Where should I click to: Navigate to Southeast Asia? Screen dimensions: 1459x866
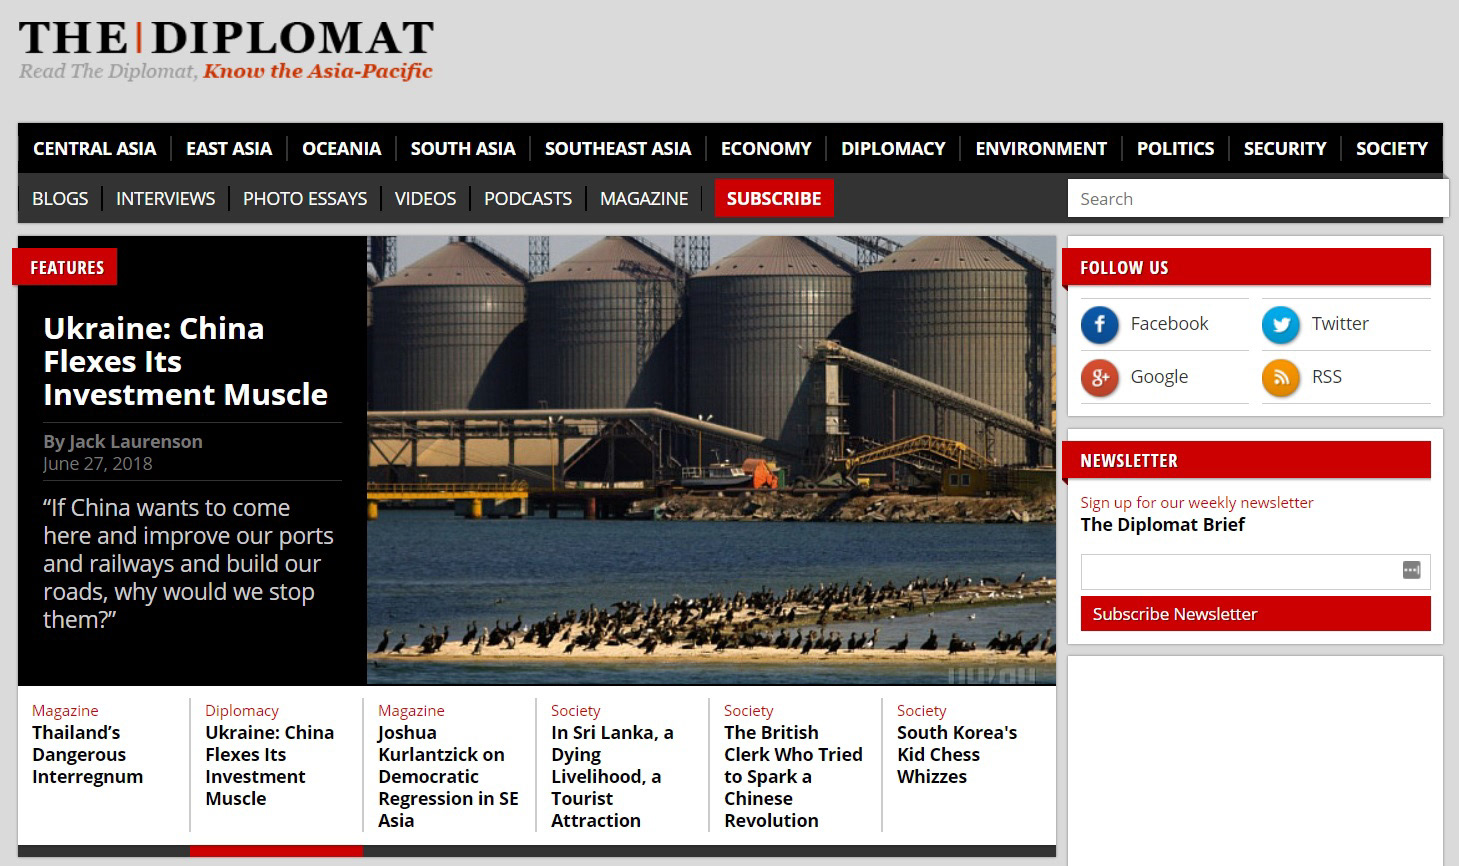[x=618, y=148]
